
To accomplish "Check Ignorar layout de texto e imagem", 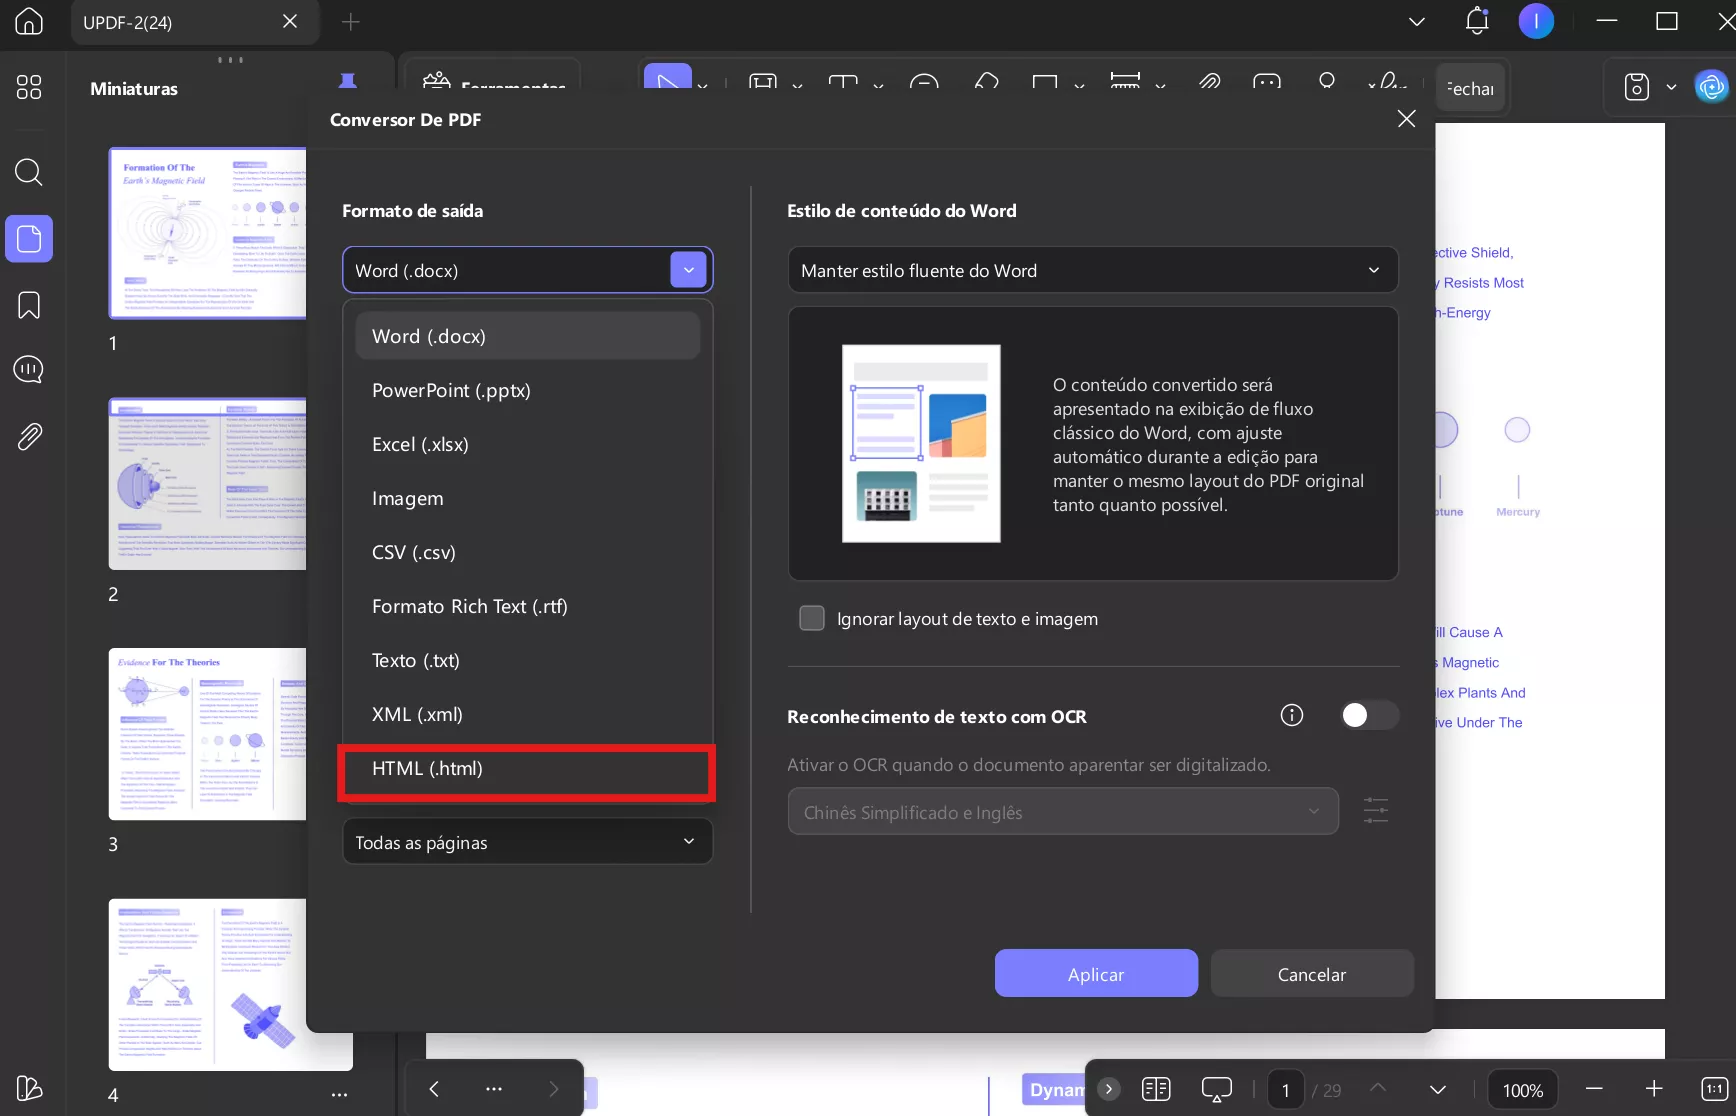I will pyautogui.click(x=811, y=618).
